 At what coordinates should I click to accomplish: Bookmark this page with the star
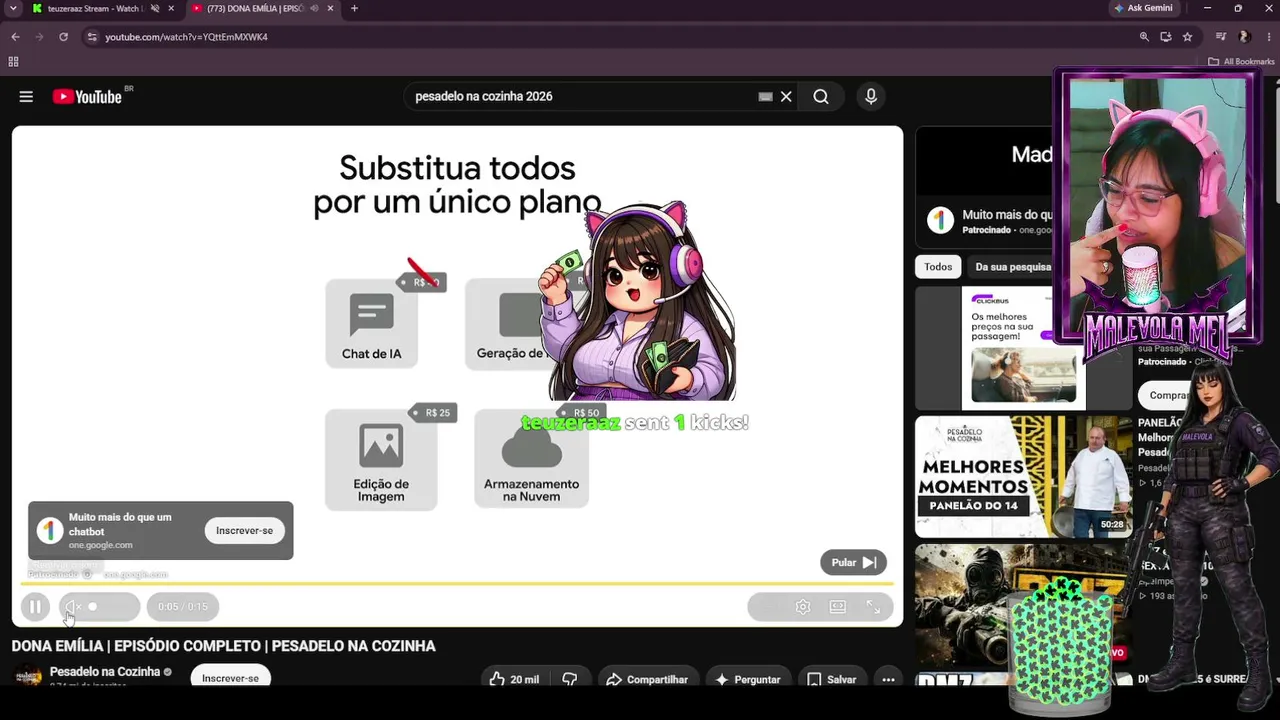pyautogui.click(x=1187, y=37)
